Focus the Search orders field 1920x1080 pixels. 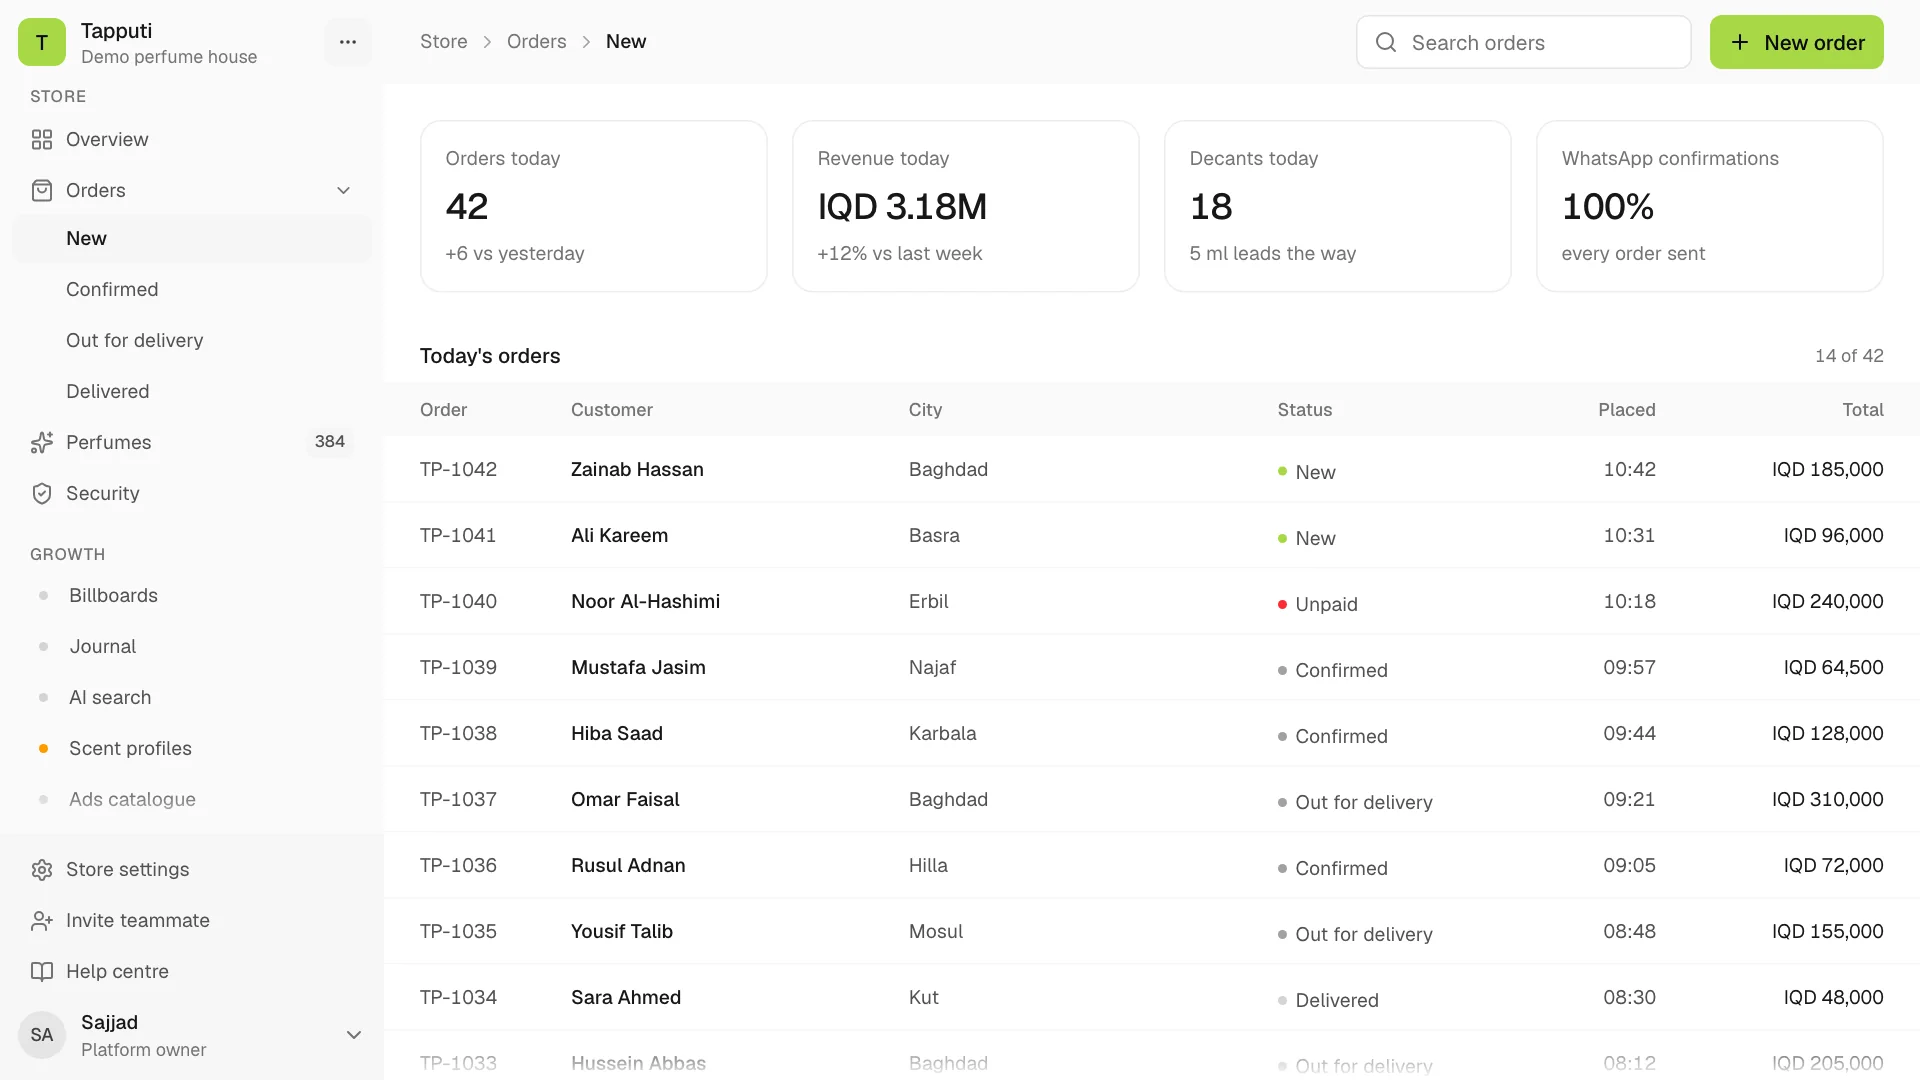[x=1524, y=42]
